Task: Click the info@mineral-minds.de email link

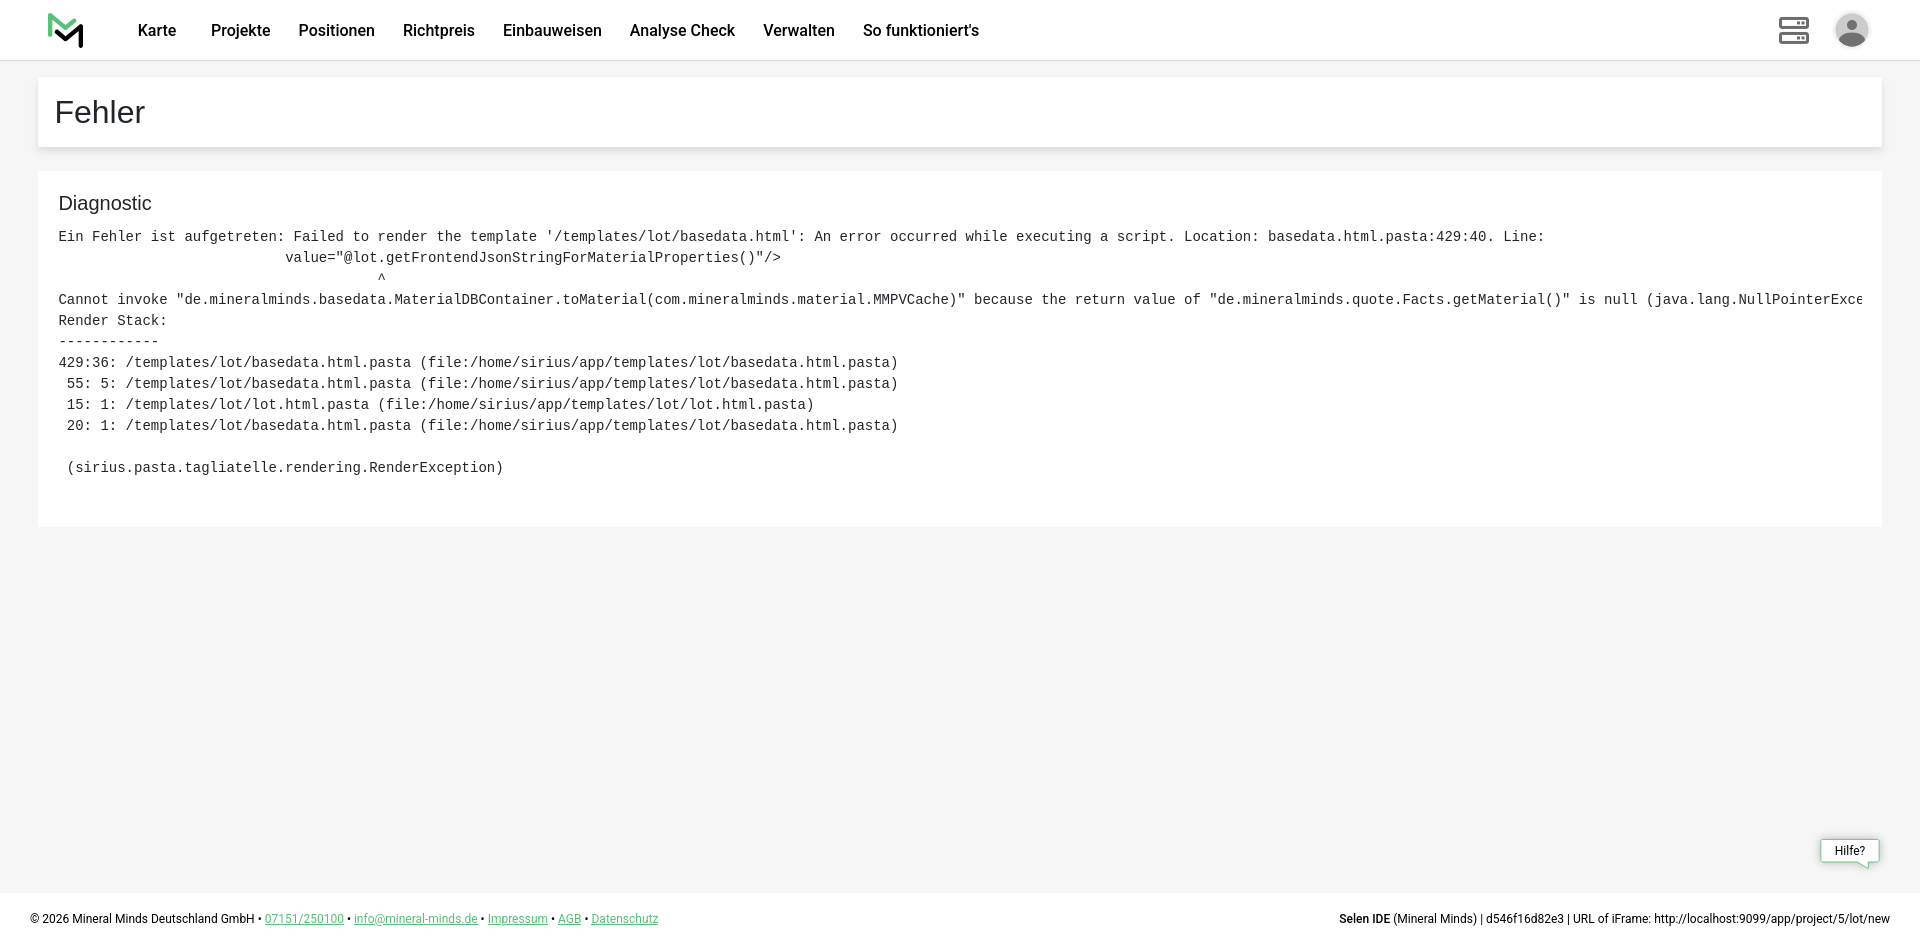Action: click(x=415, y=919)
